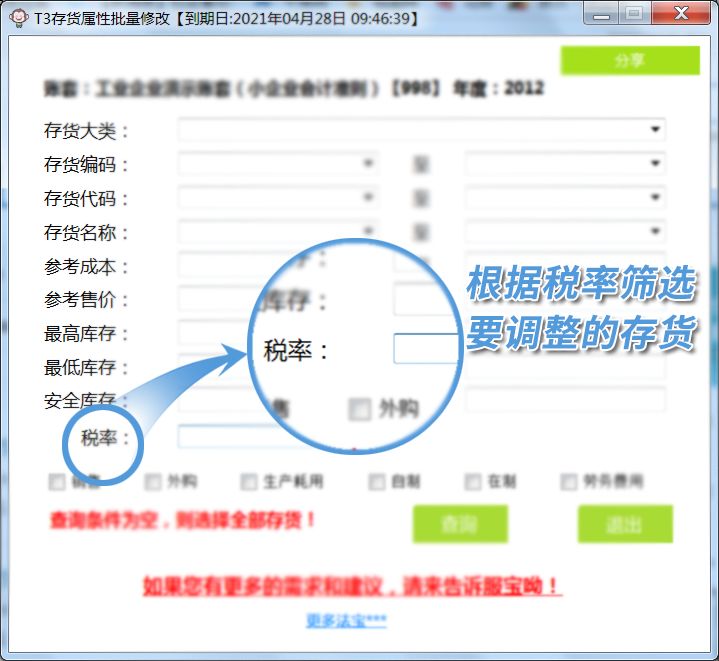
Task: Open the 存货名称 ending-value dropdown
Action: tap(656, 232)
